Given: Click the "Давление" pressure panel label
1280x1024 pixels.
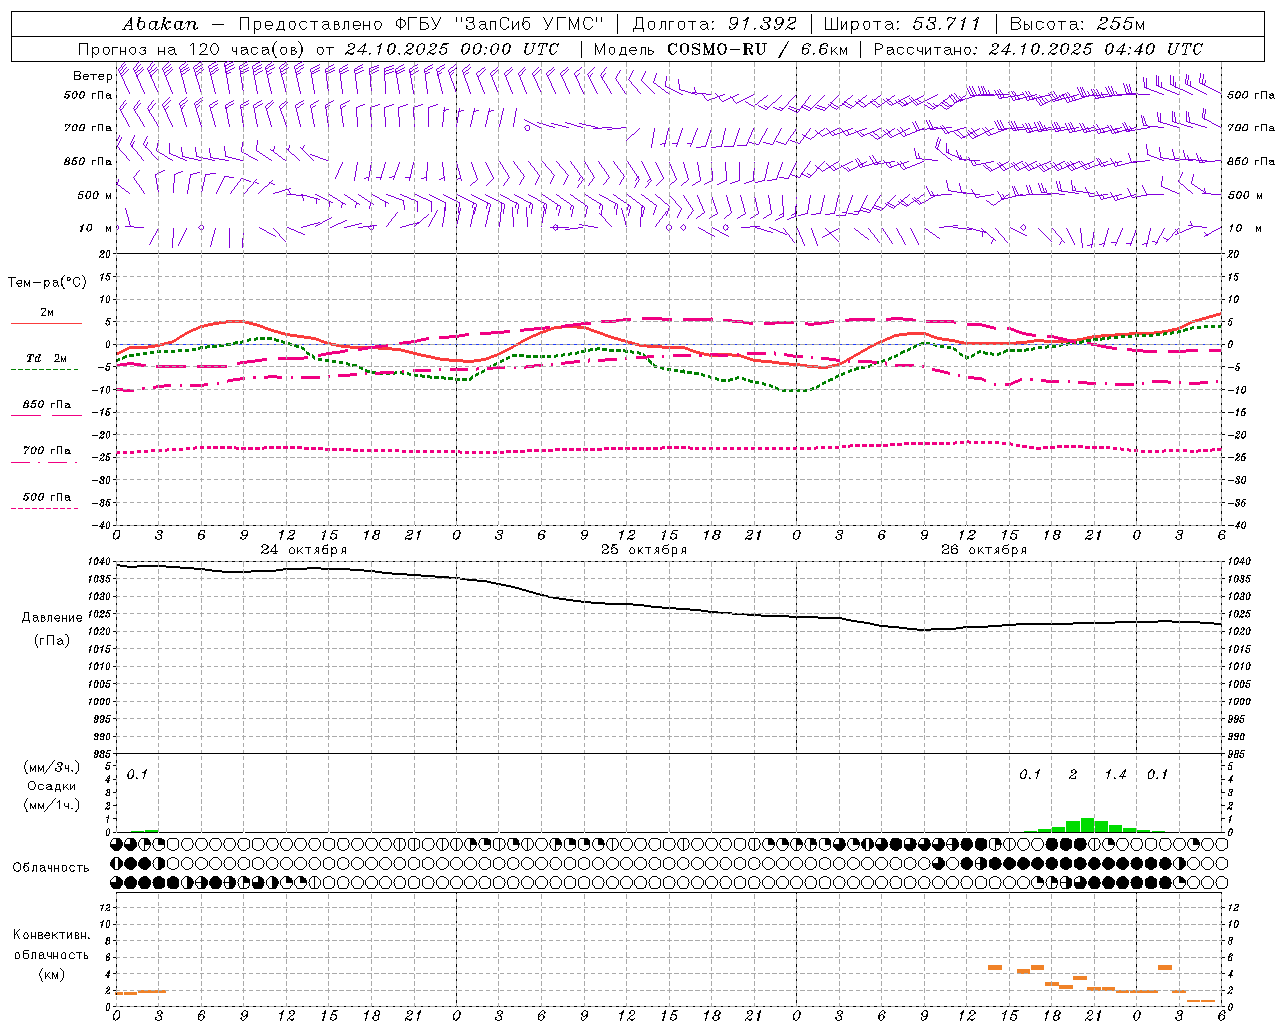Looking at the screenshot, I should coord(52,618).
